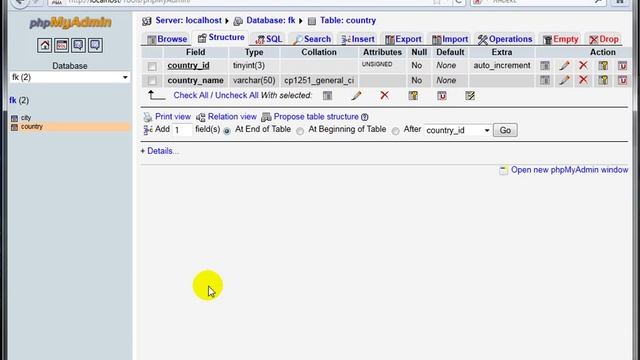Click the fk database link in sidebar

pos(13,100)
